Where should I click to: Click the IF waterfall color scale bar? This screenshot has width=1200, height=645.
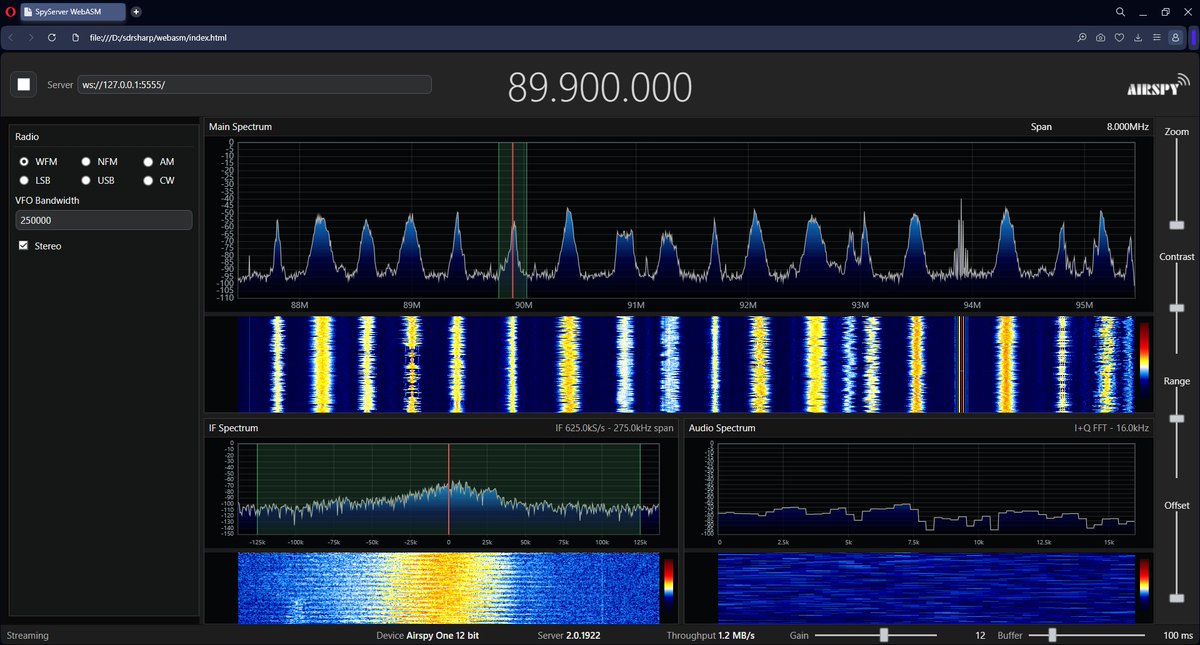668,587
